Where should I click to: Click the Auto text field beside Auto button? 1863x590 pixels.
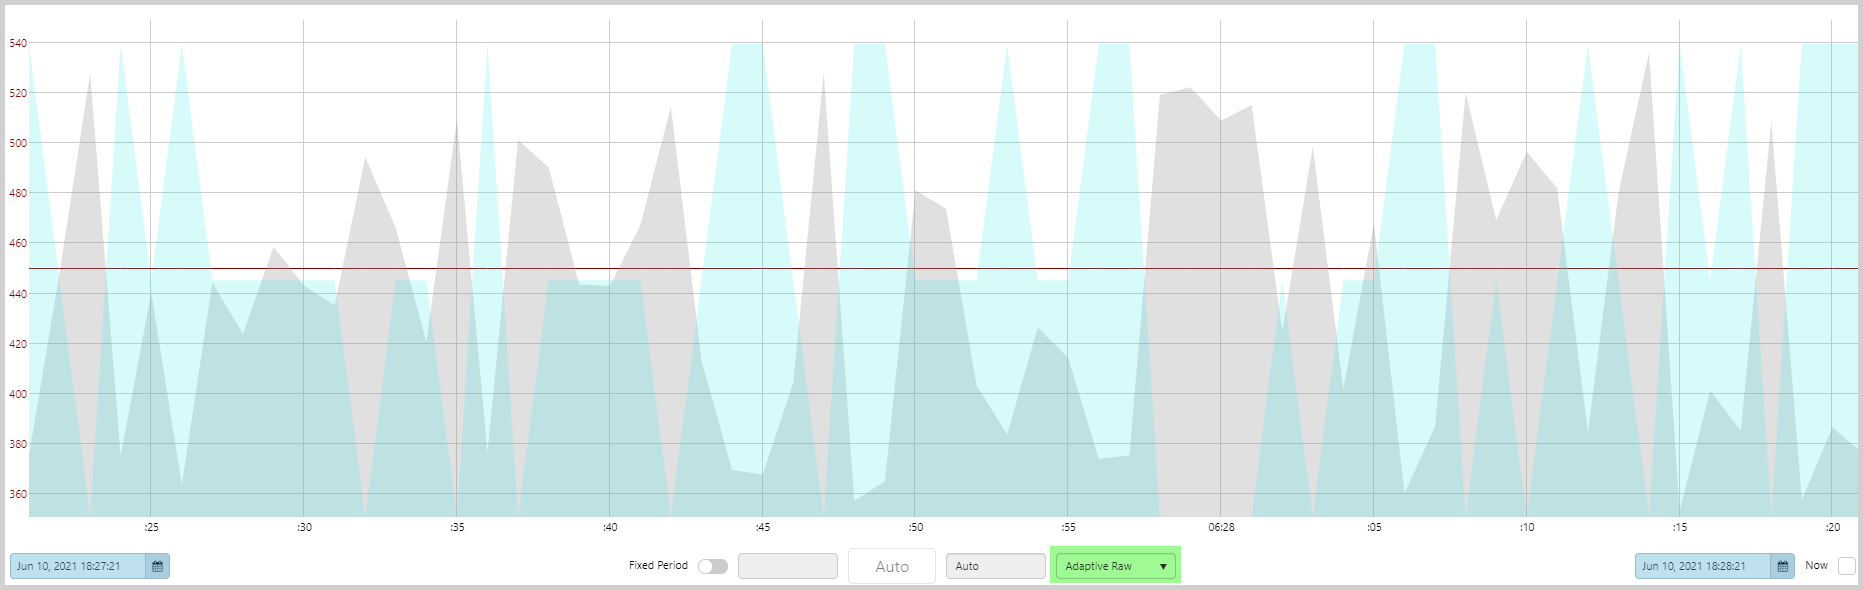(x=995, y=566)
